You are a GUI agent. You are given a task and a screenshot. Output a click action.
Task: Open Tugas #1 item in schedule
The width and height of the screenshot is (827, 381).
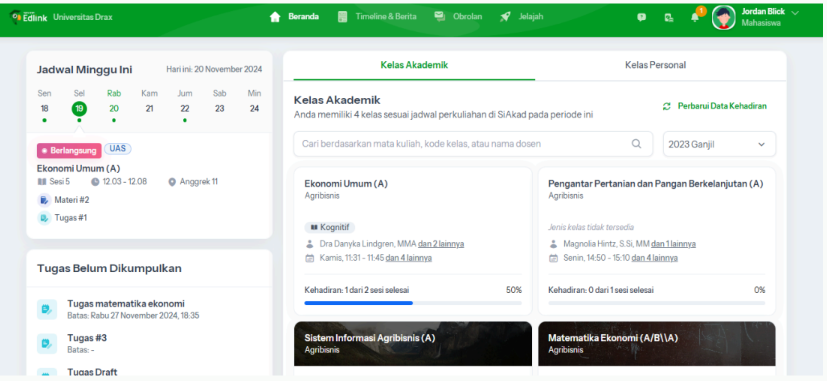pyautogui.click(x=71, y=217)
